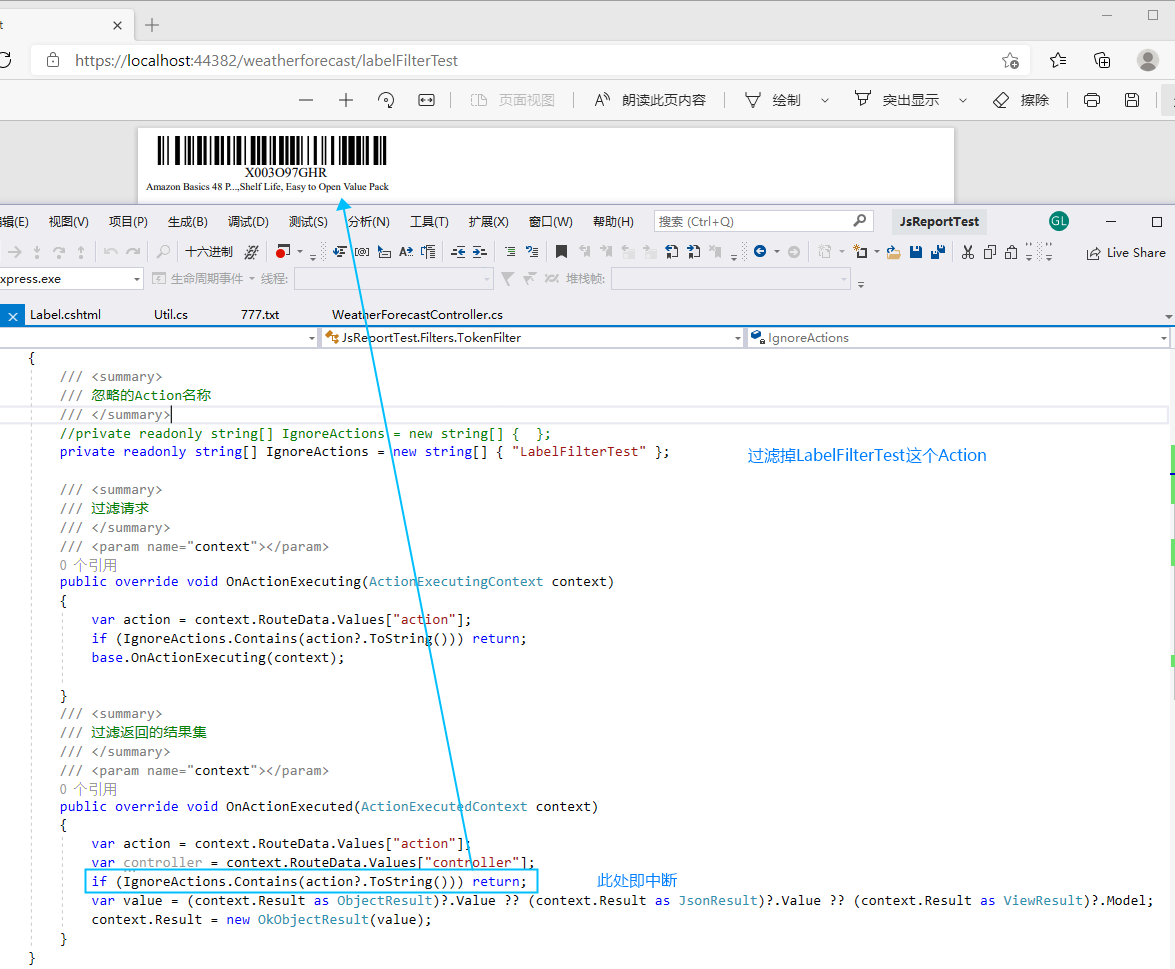This screenshot has height=969, width=1175.
Task: Click the rotate page icon in PDF toolbar
Action: (x=386, y=100)
